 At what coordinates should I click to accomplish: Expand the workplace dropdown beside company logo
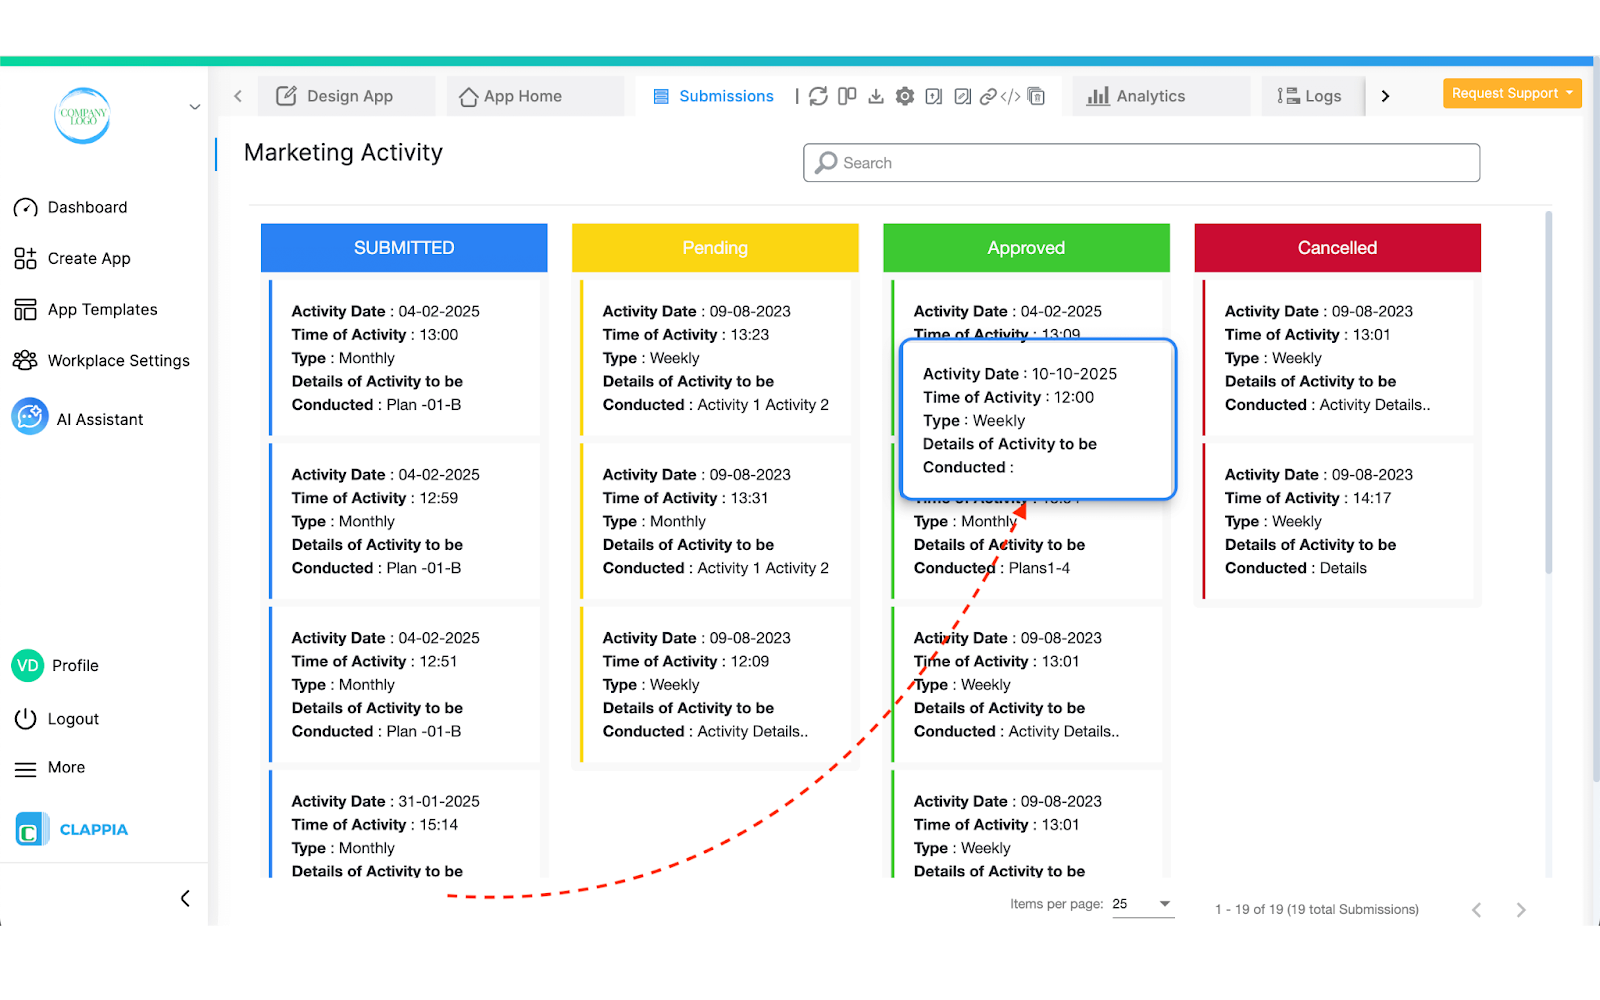(195, 107)
